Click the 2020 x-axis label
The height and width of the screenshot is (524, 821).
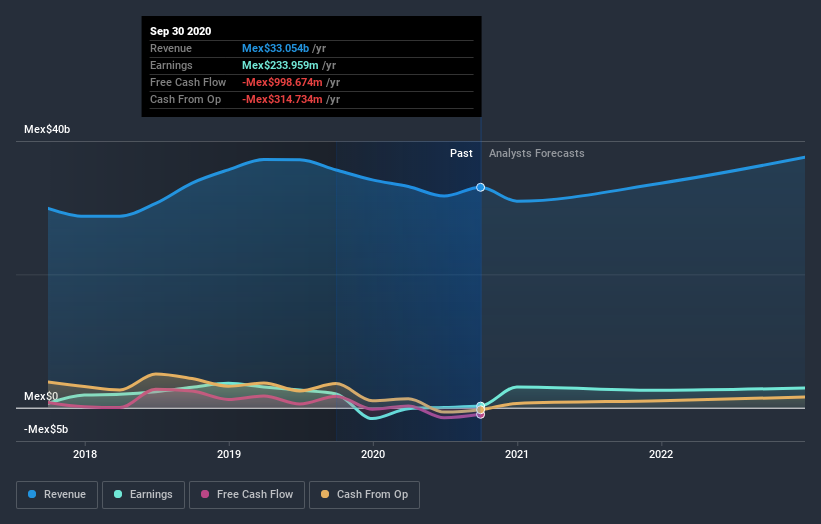click(x=373, y=454)
